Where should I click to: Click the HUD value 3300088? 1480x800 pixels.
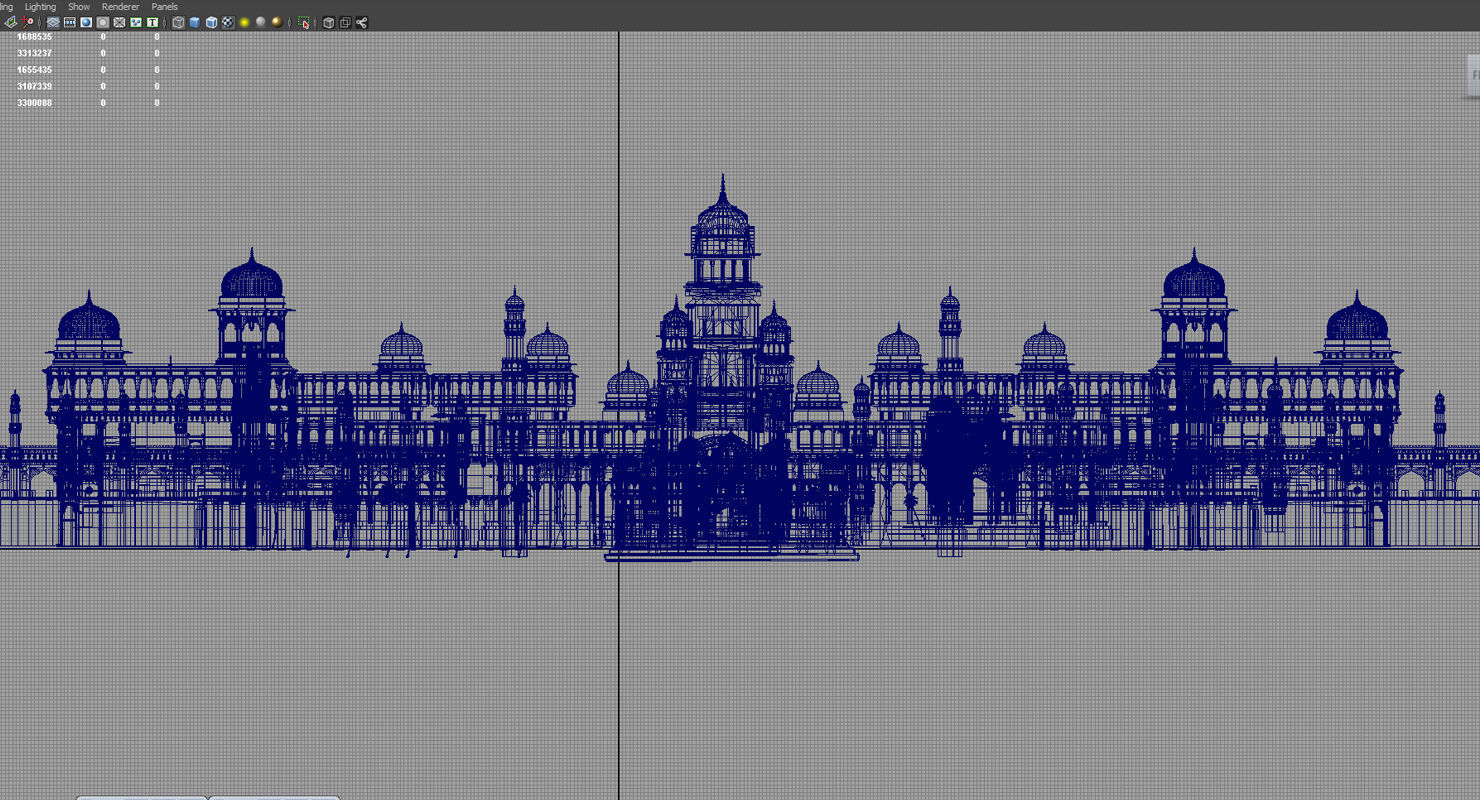point(34,103)
